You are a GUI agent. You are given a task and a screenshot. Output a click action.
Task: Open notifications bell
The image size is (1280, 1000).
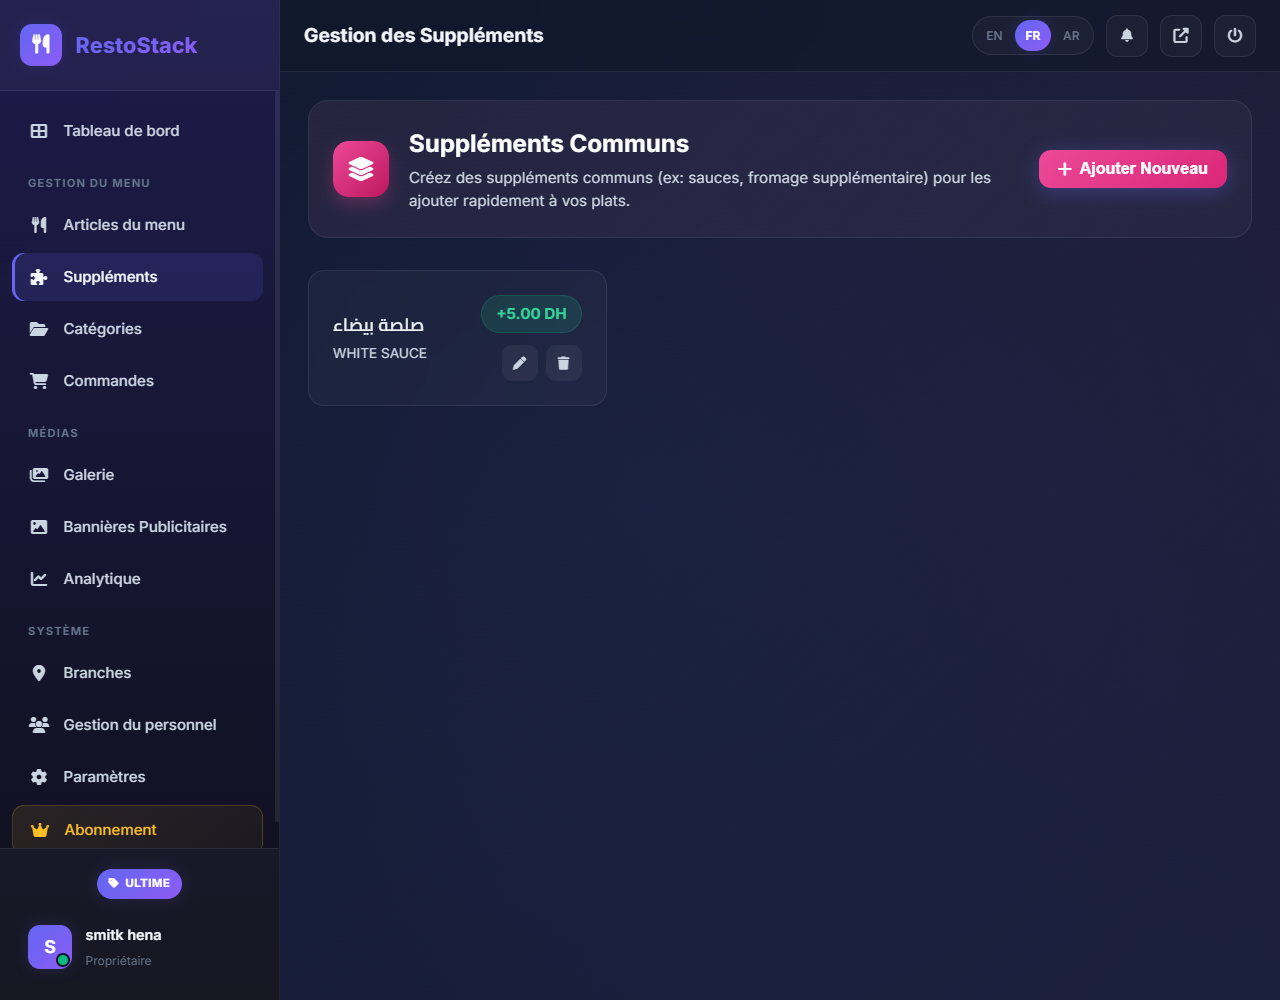[1127, 36]
